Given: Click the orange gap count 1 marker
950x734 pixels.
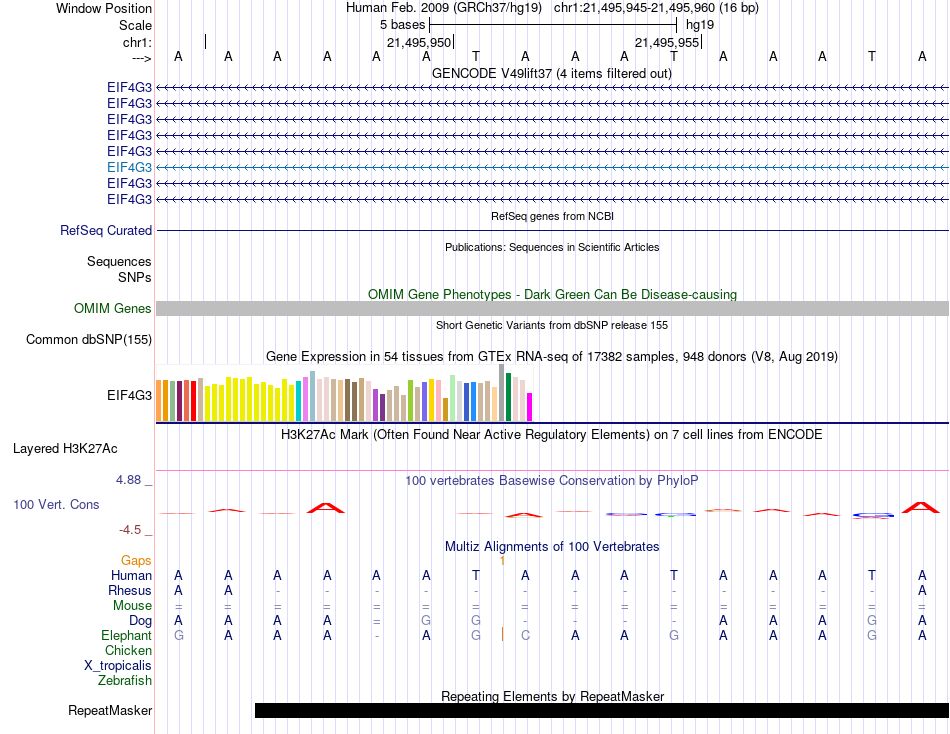Looking at the screenshot, I should tap(502, 561).
